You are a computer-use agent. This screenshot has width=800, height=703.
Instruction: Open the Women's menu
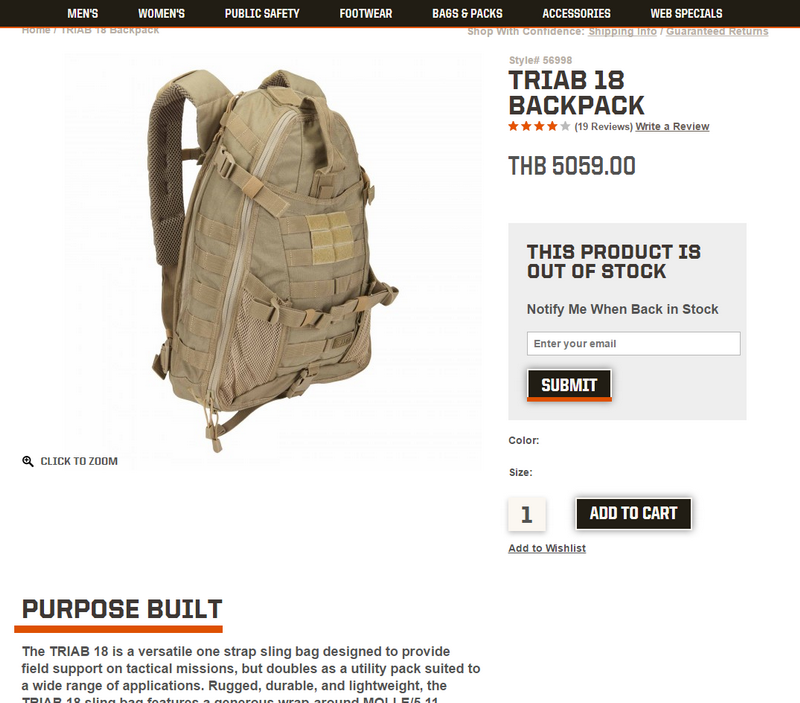161,14
